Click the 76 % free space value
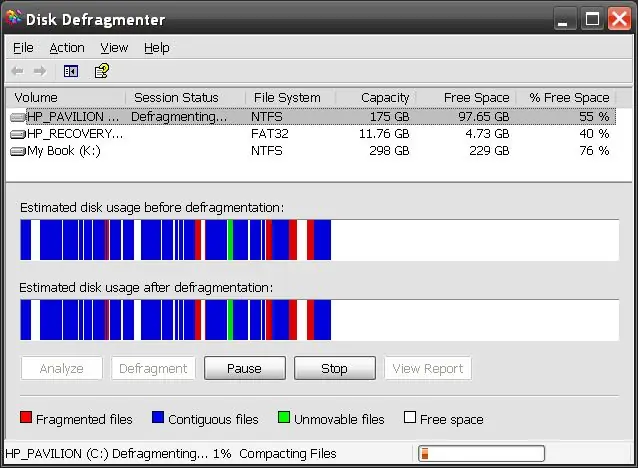Viewport: 638px width, 468px height. coord(594,151)
